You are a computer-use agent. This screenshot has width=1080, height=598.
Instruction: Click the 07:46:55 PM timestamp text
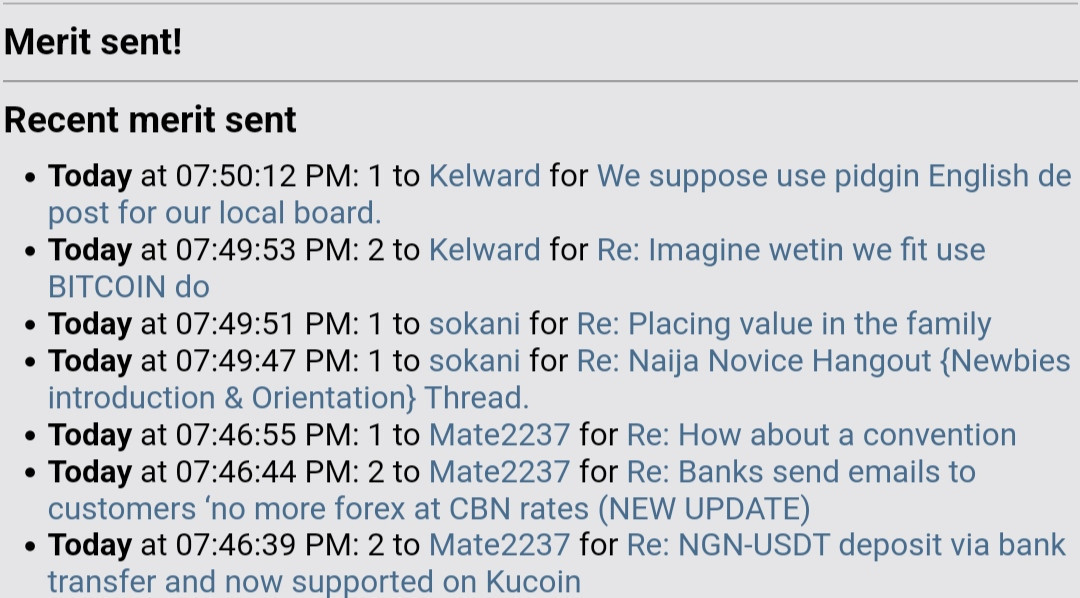coord(262,435)
